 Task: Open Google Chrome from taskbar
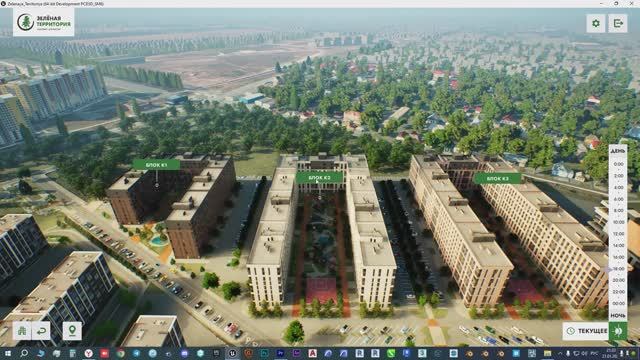click(x=120, y=353)
